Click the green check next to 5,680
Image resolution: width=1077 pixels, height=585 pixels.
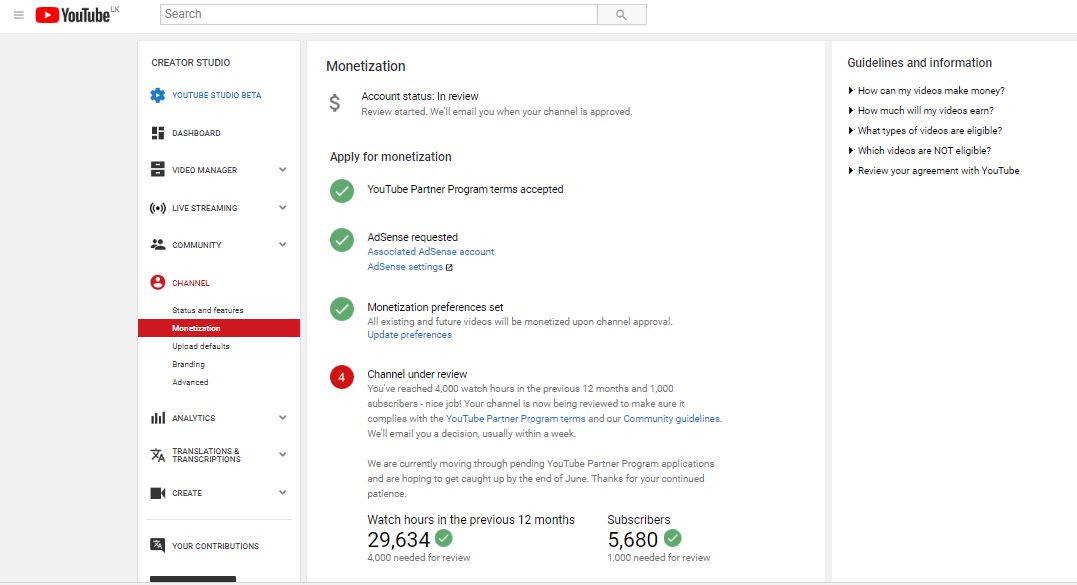pyautogui.click(x=672, y=538)
